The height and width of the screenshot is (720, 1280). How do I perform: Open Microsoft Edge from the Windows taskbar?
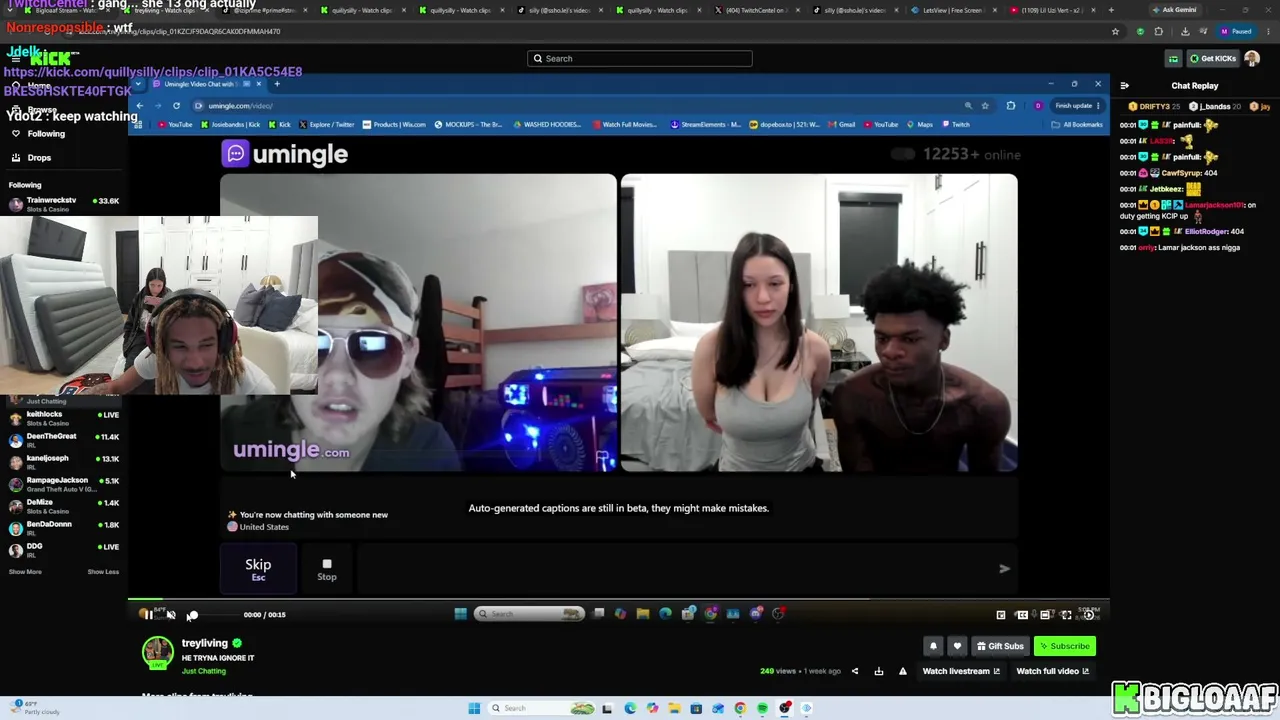(630, 708)
